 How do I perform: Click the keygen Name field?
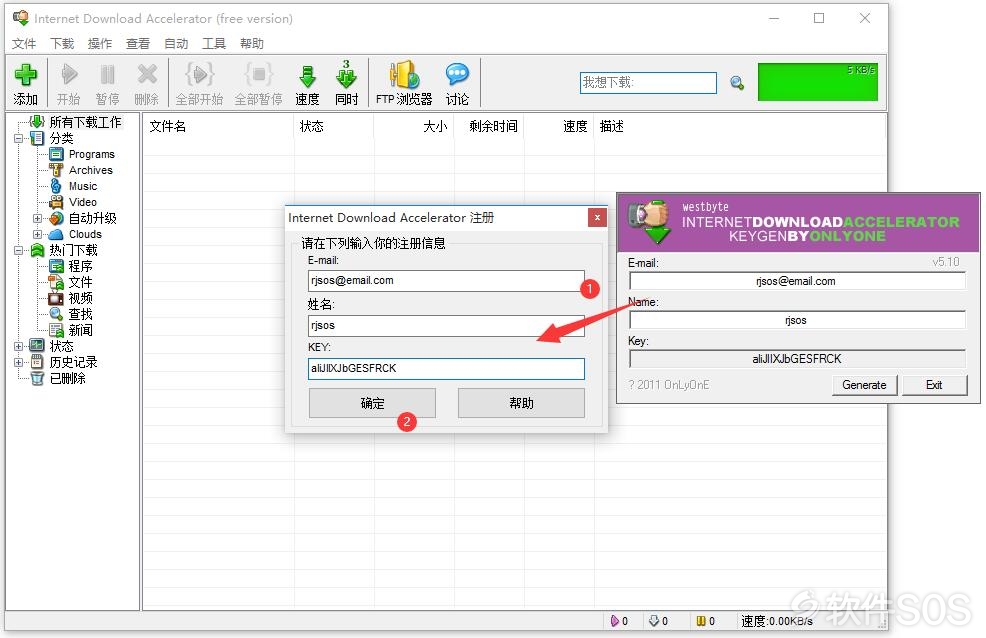[797, 320]
